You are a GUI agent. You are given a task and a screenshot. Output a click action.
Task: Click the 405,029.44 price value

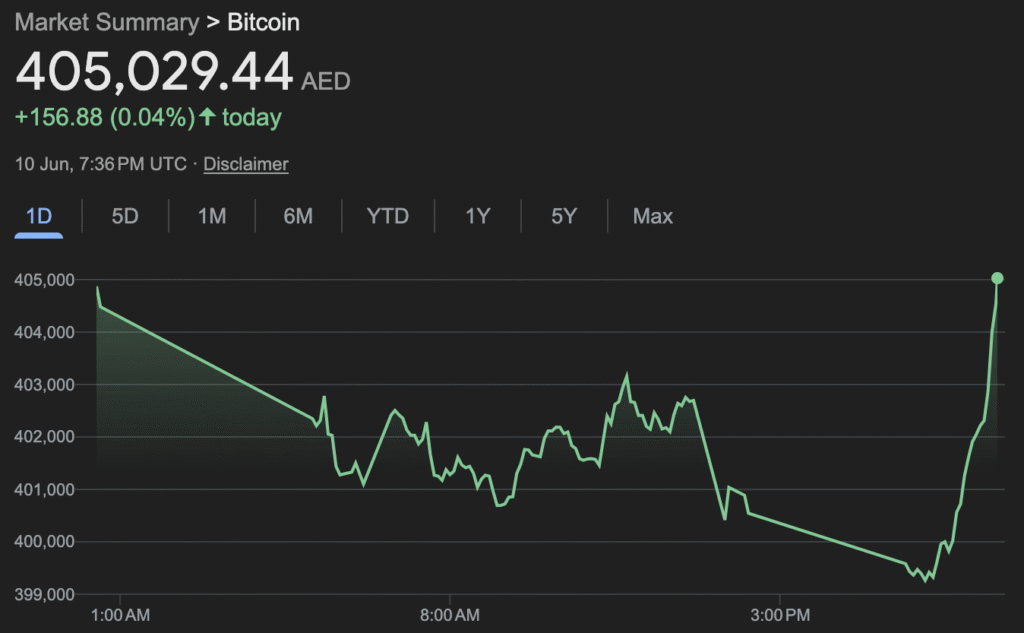(x=154, y=71)
